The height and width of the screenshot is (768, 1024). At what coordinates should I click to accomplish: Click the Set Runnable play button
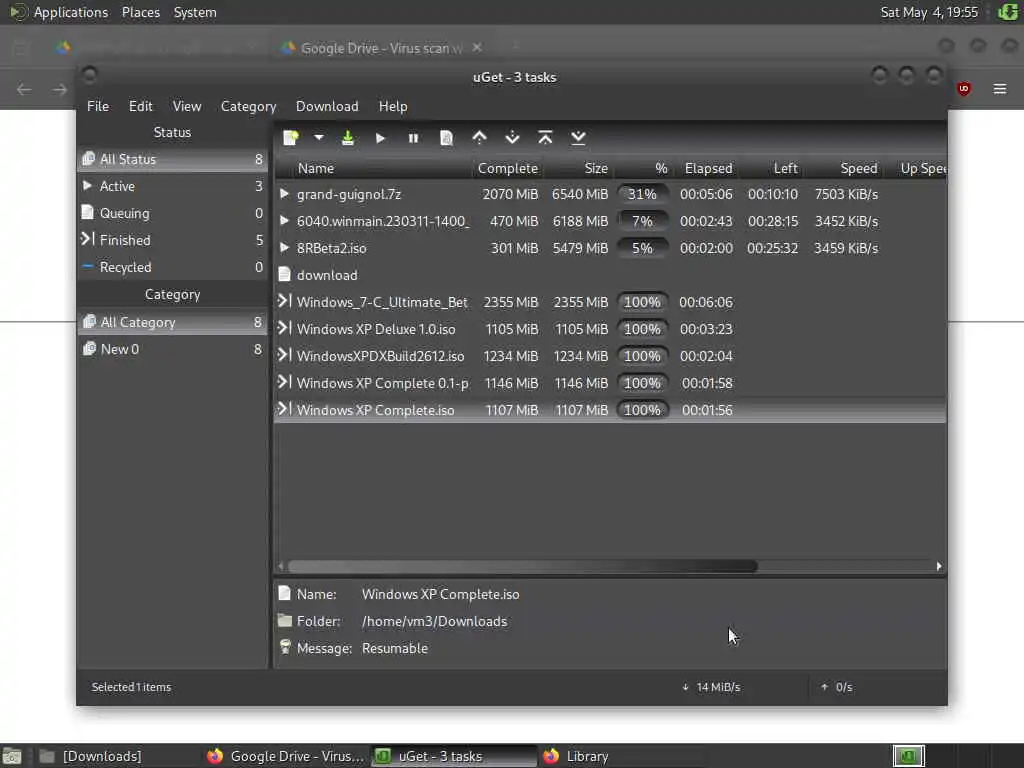click(x=380, y=138)
